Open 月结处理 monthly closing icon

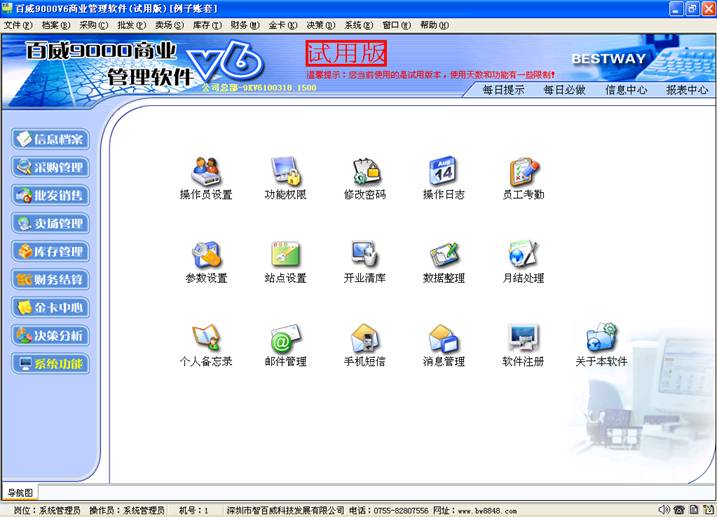pyautogui.click(x=524, y=254)
